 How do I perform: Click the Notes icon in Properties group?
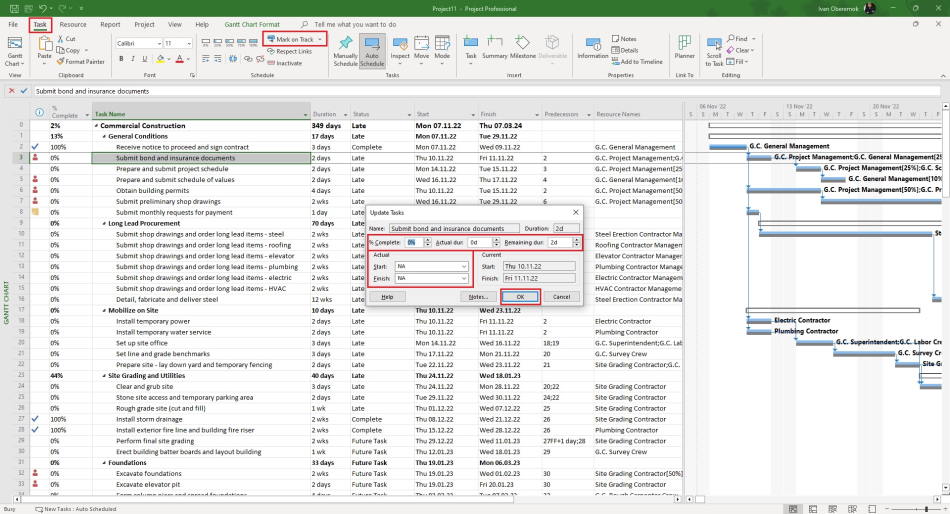616,39
